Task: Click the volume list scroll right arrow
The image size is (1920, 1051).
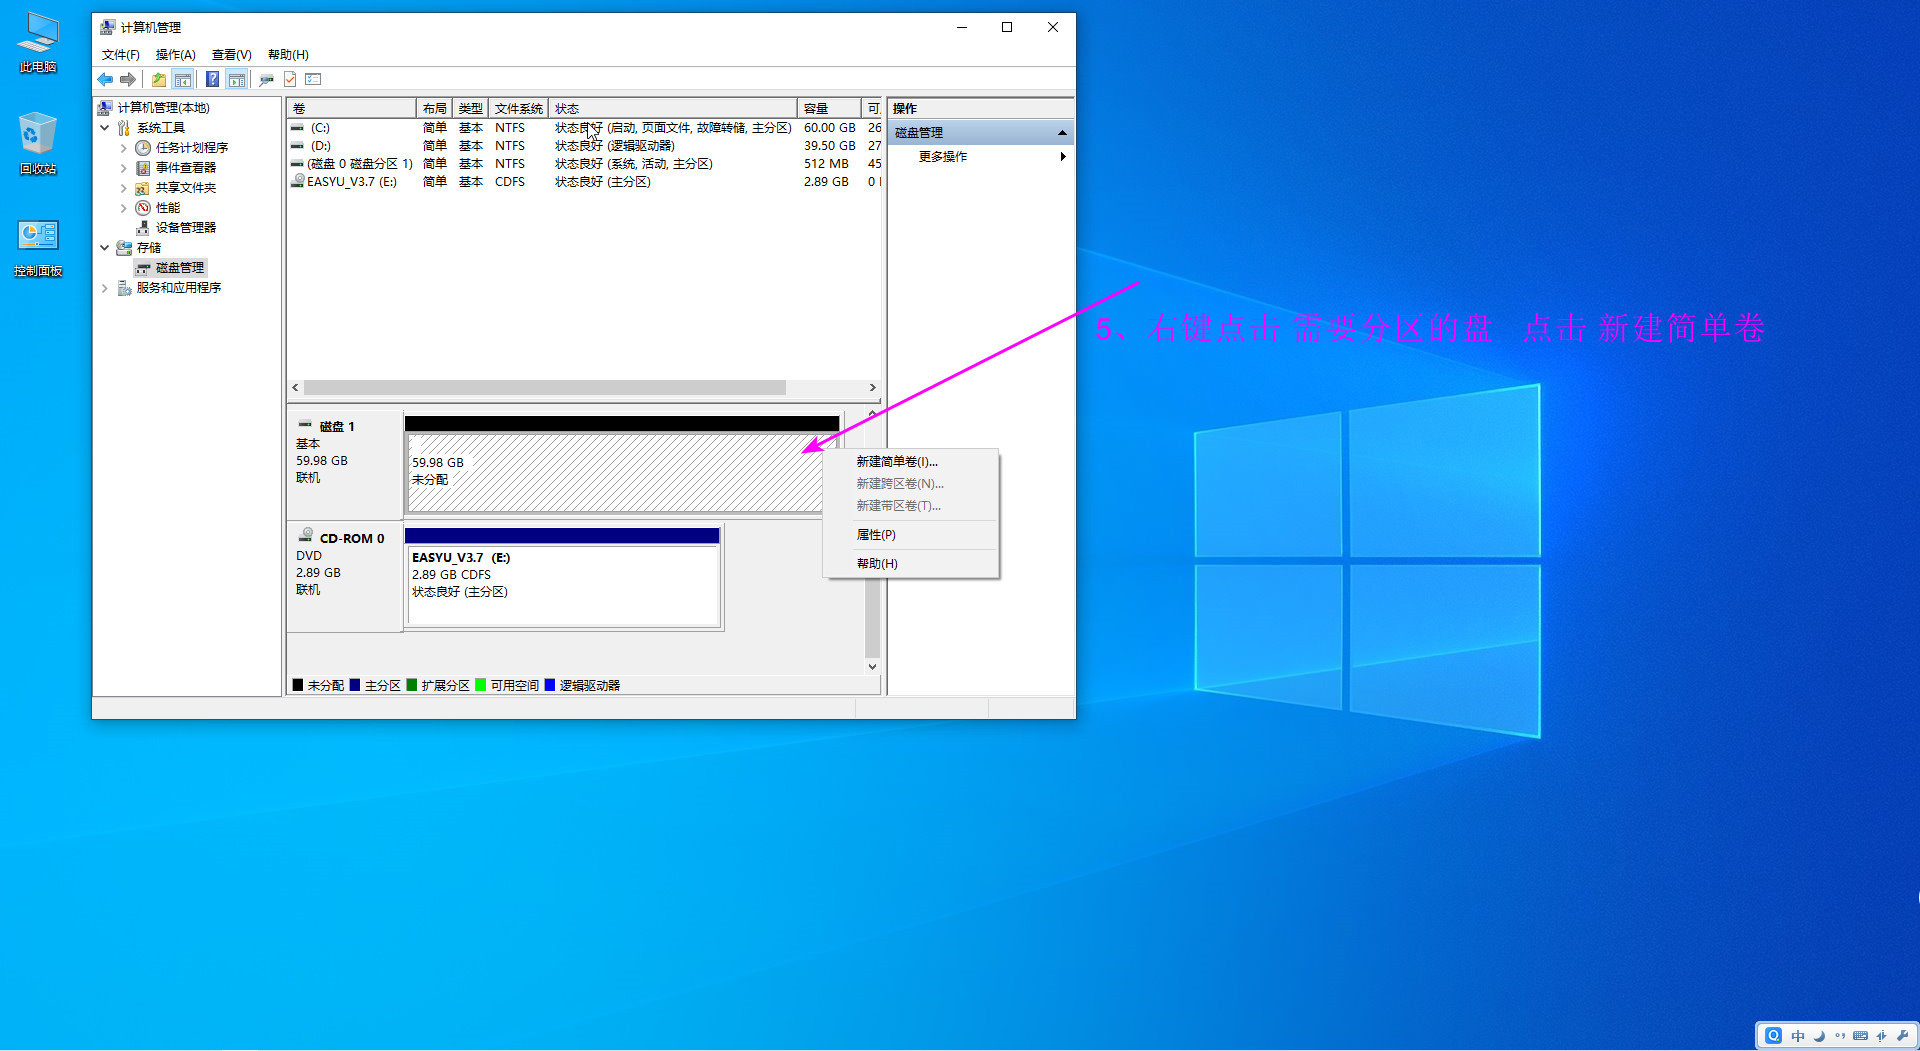Action: (873, 388)
